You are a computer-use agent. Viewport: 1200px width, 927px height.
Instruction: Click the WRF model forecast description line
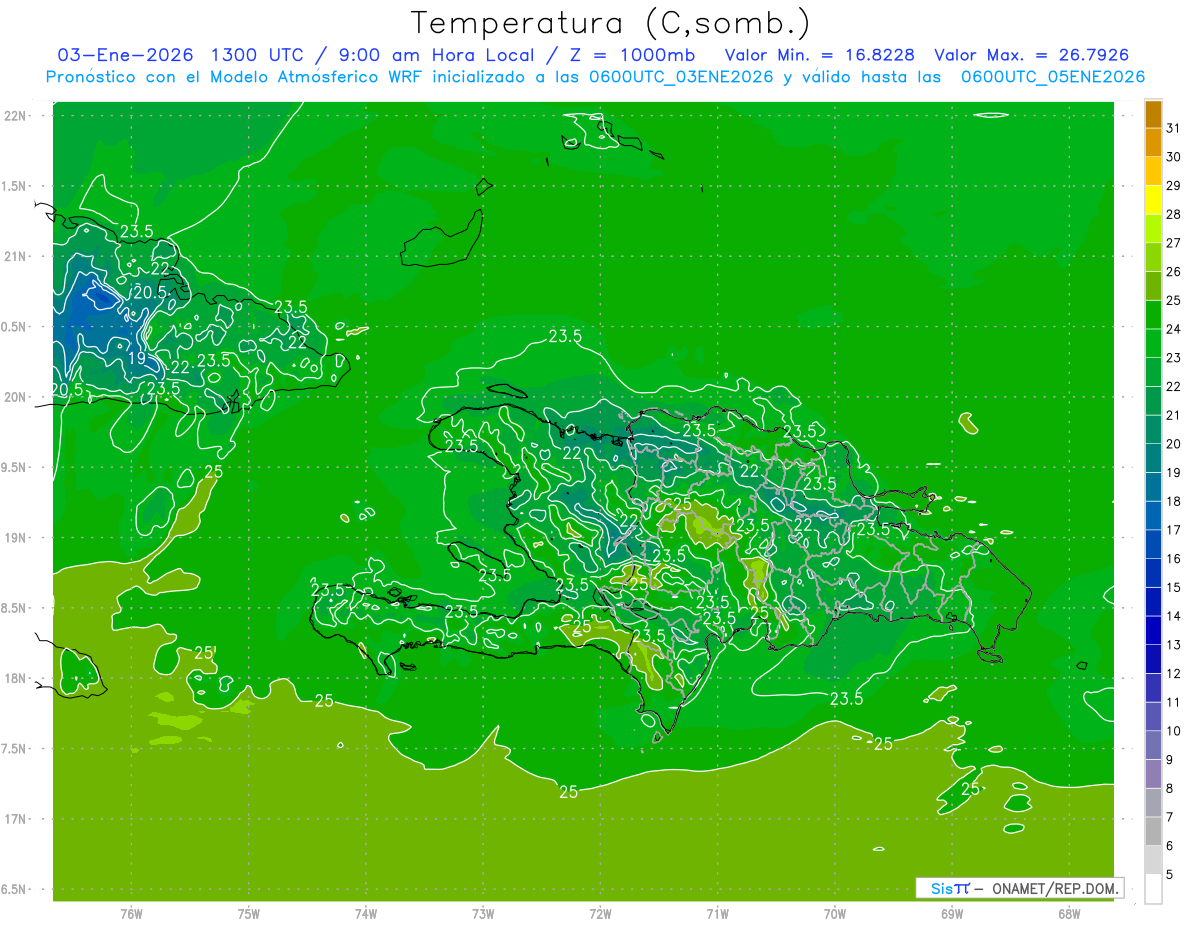click(x=595, y=77)
